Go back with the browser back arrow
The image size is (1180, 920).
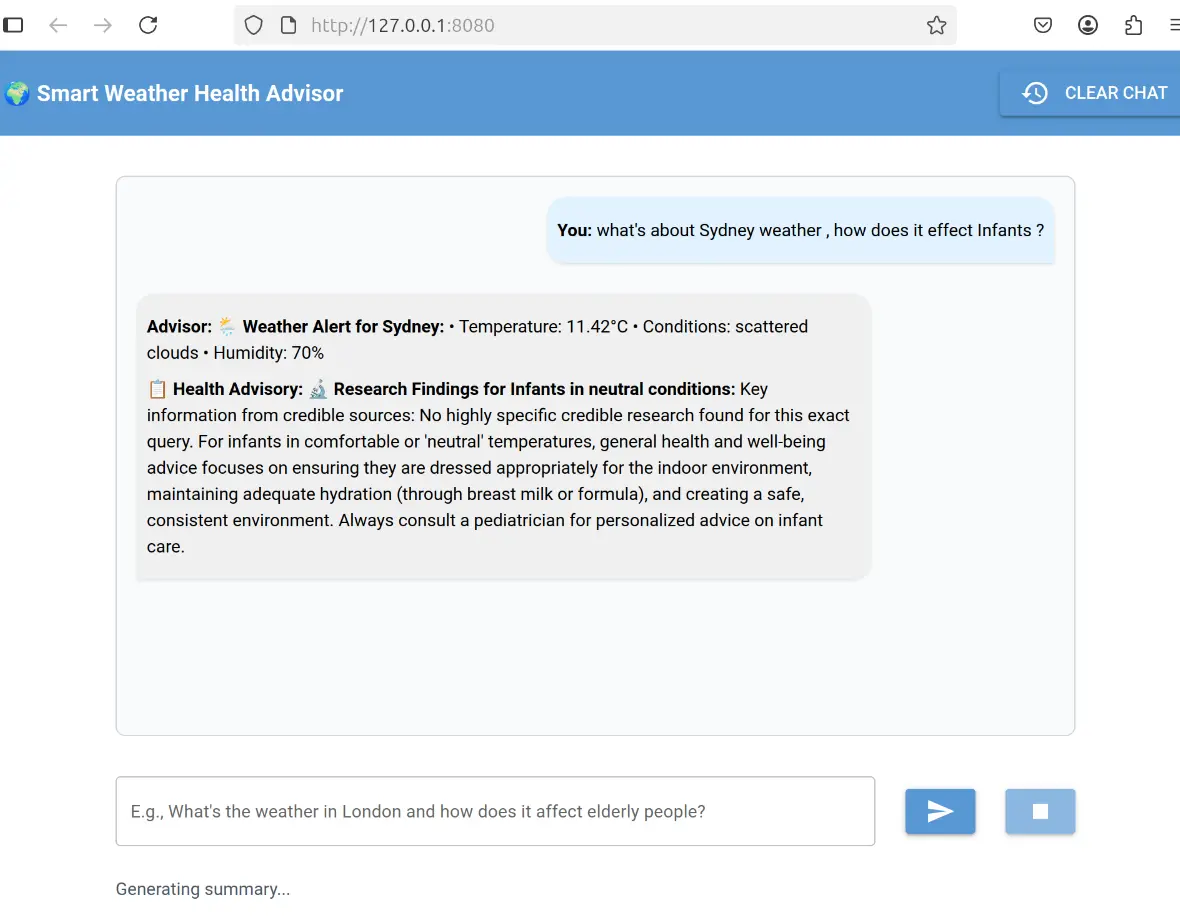pyautogui.click(x=58, y=25)
